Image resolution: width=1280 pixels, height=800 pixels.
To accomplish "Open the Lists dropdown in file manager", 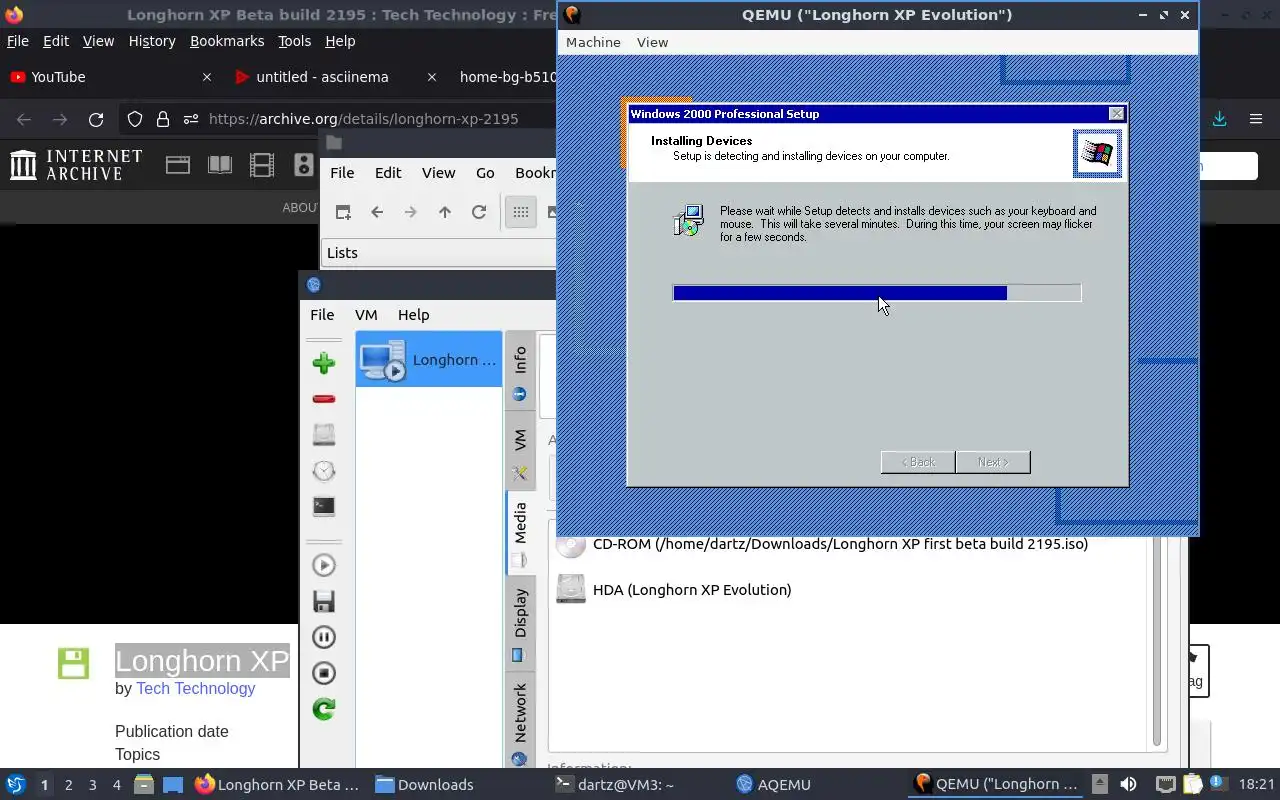I will 438,252.
